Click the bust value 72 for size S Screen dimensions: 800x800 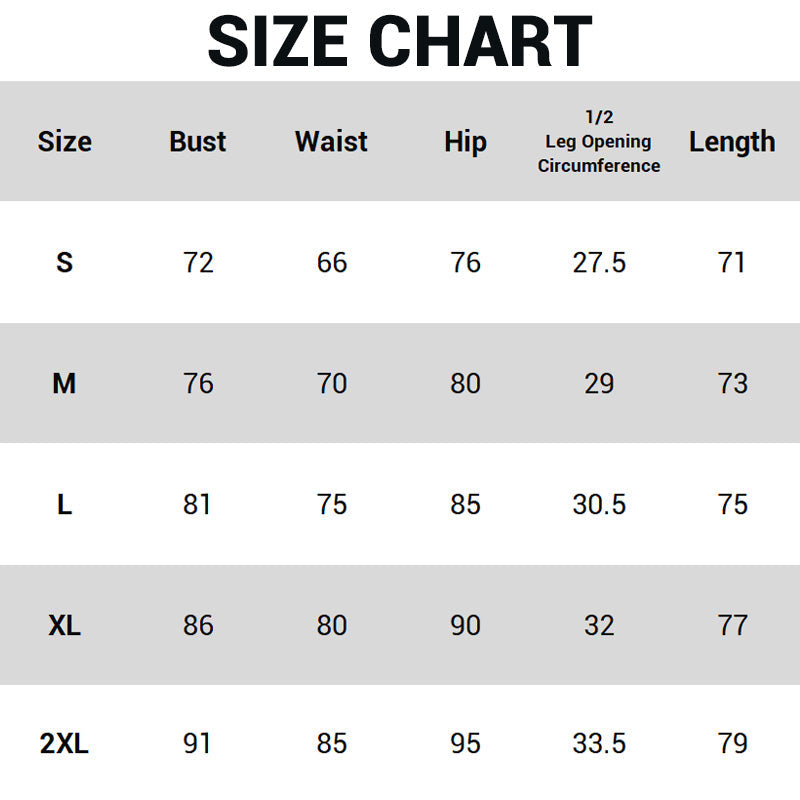point(198,263)
